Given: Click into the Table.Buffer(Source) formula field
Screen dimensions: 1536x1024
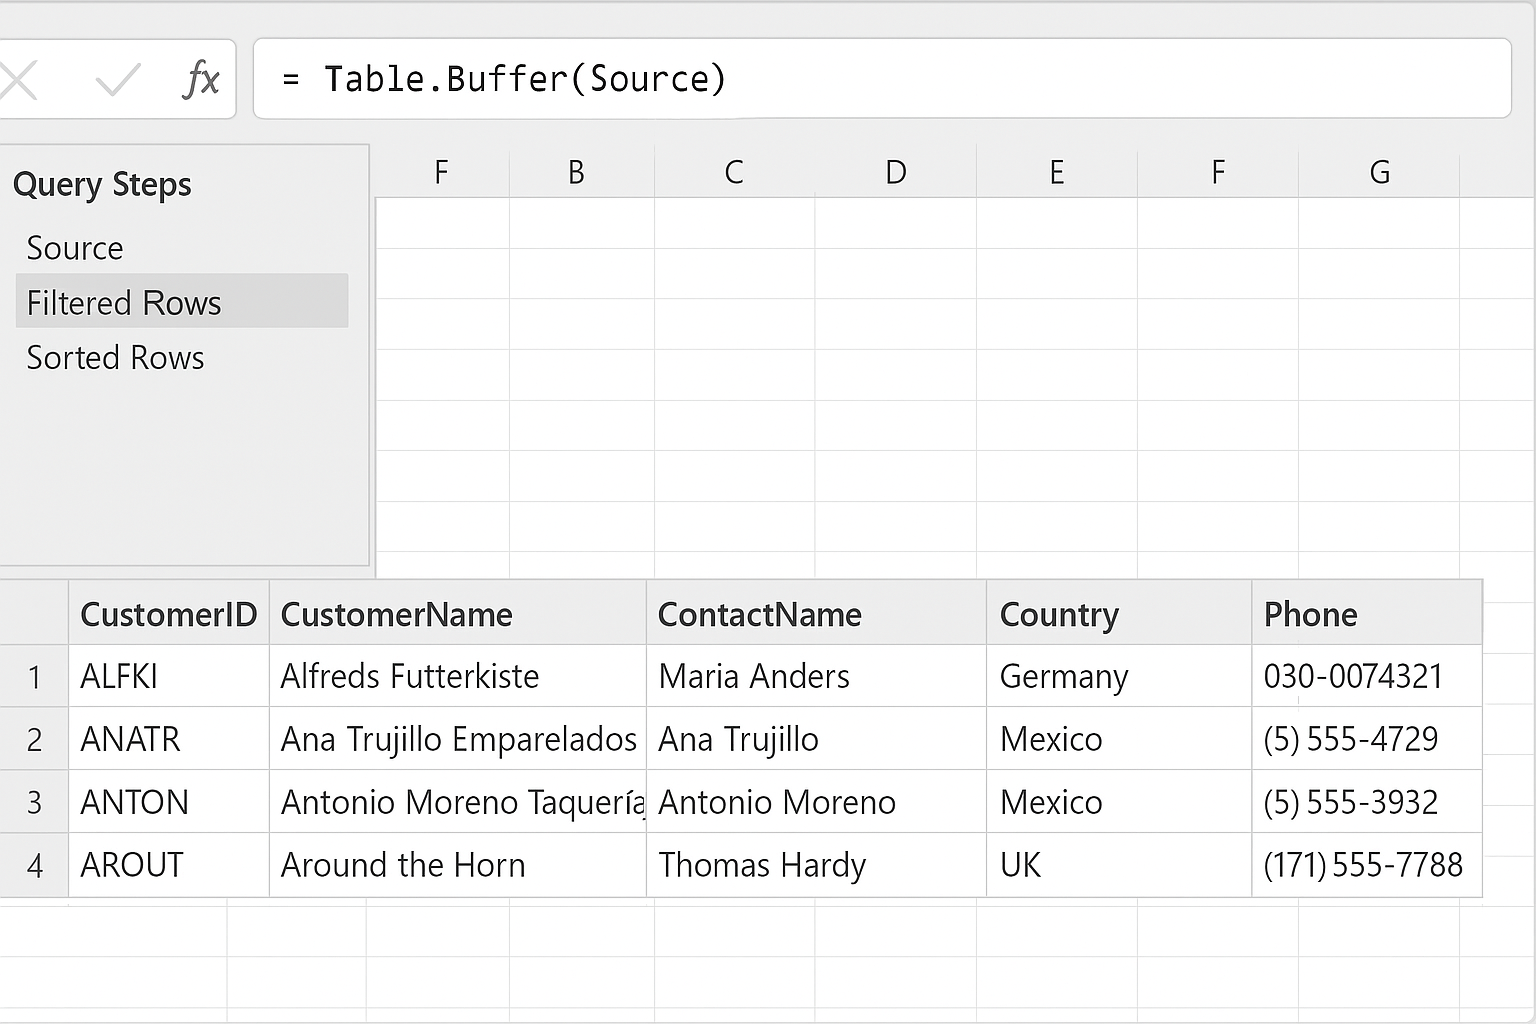Looking at the screenshot, I should pos(882,79).
